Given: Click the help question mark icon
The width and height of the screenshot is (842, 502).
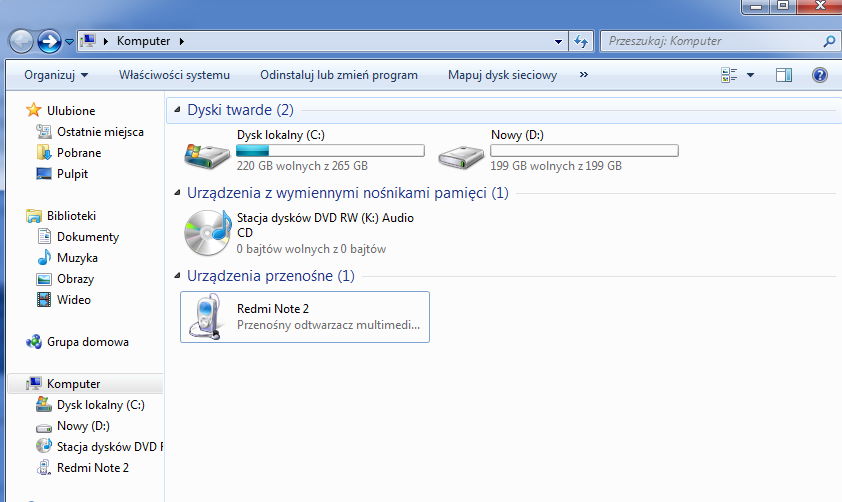Looking at the screenshot, I should [819, 75].
